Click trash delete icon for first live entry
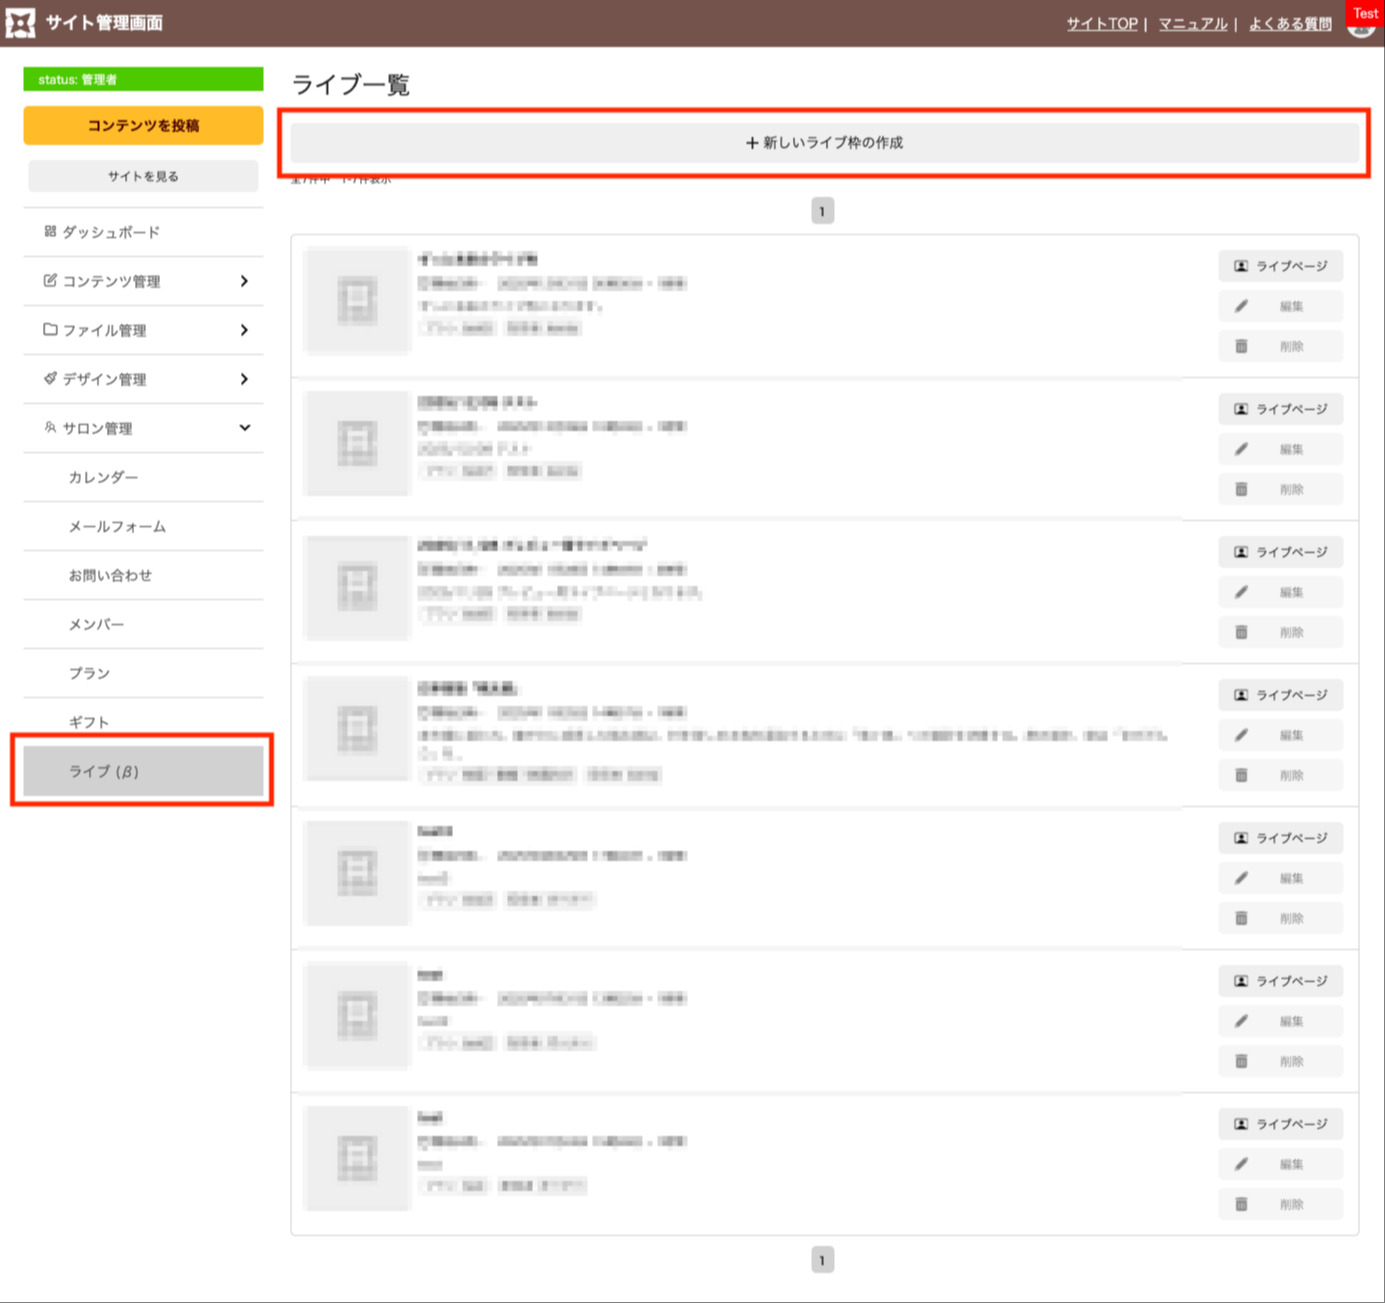This screenshot has width=1385, height=1303. [x=1241, y=346]
